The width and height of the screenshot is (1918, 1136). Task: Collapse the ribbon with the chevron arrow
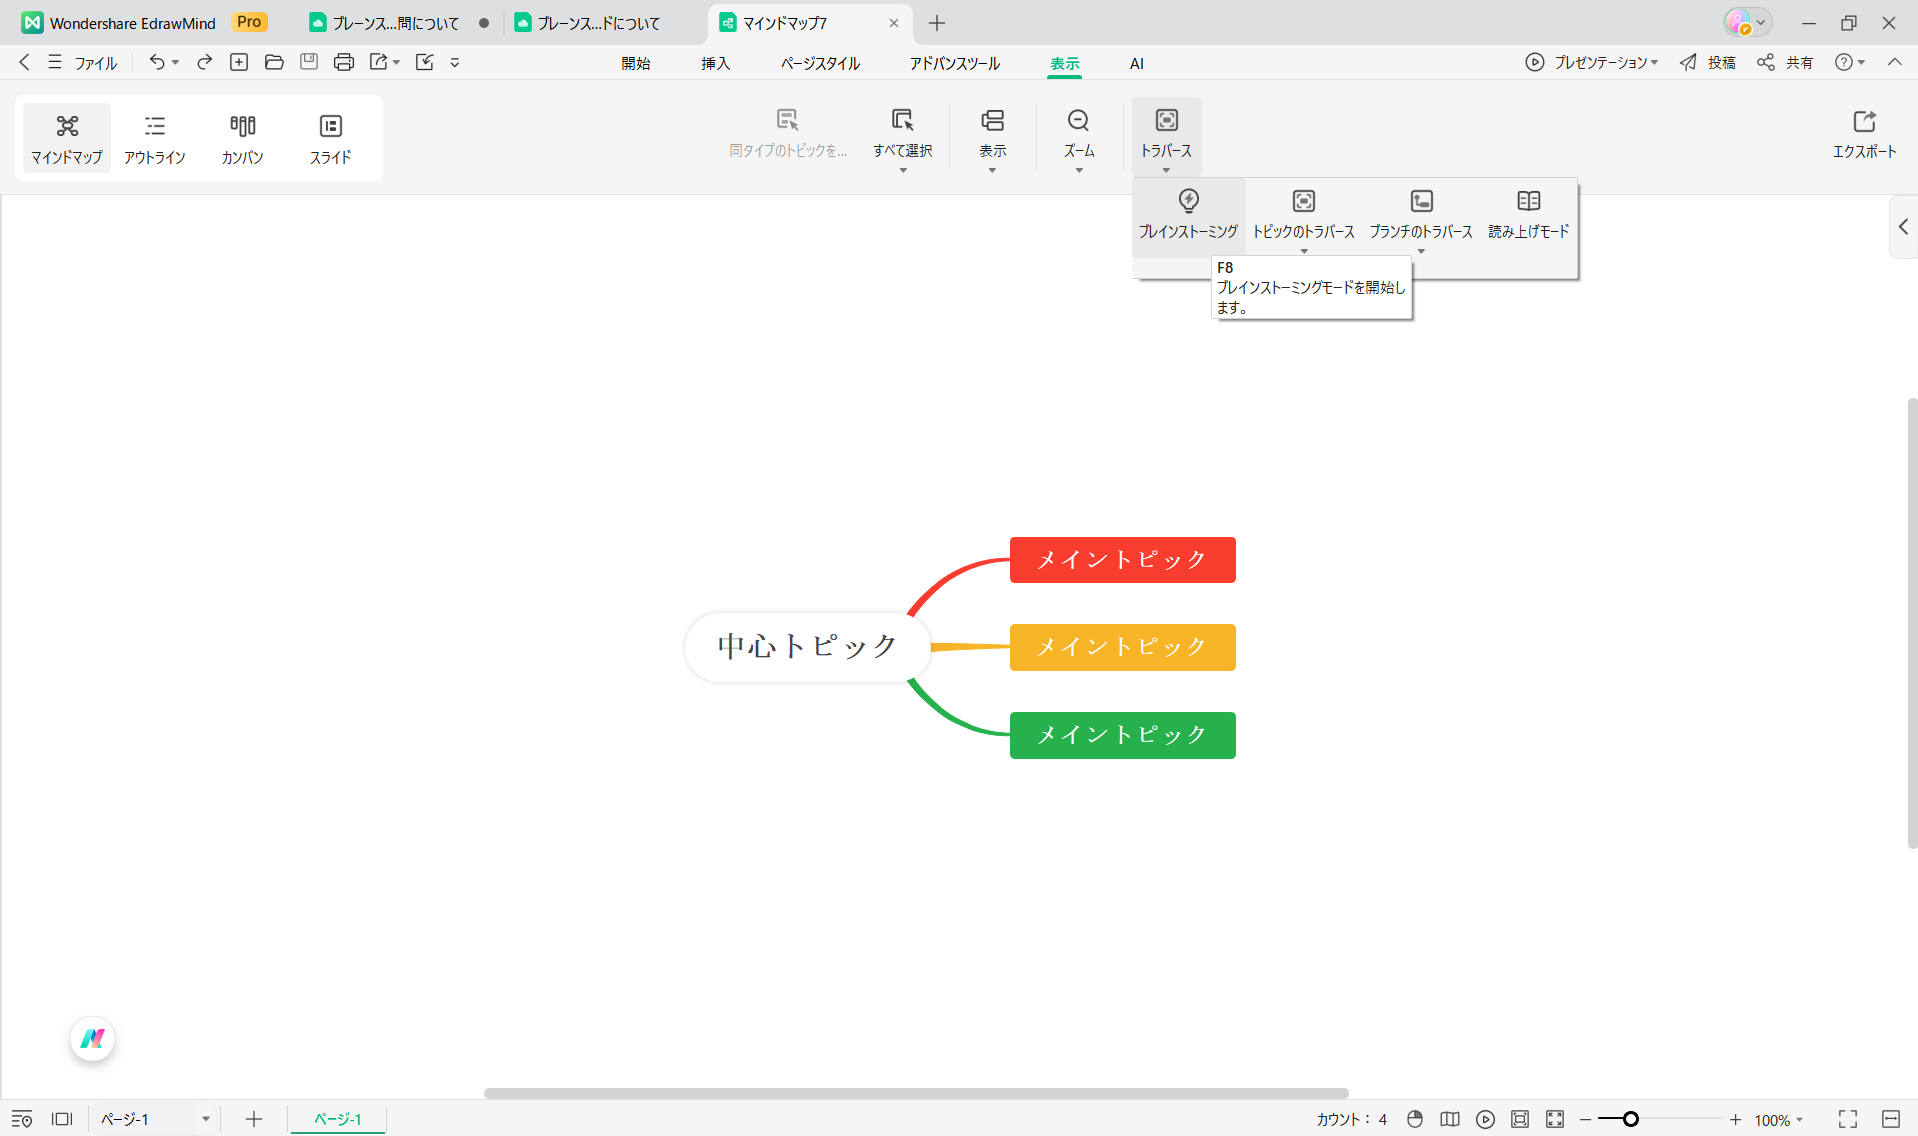click(x=1894, y=62)
